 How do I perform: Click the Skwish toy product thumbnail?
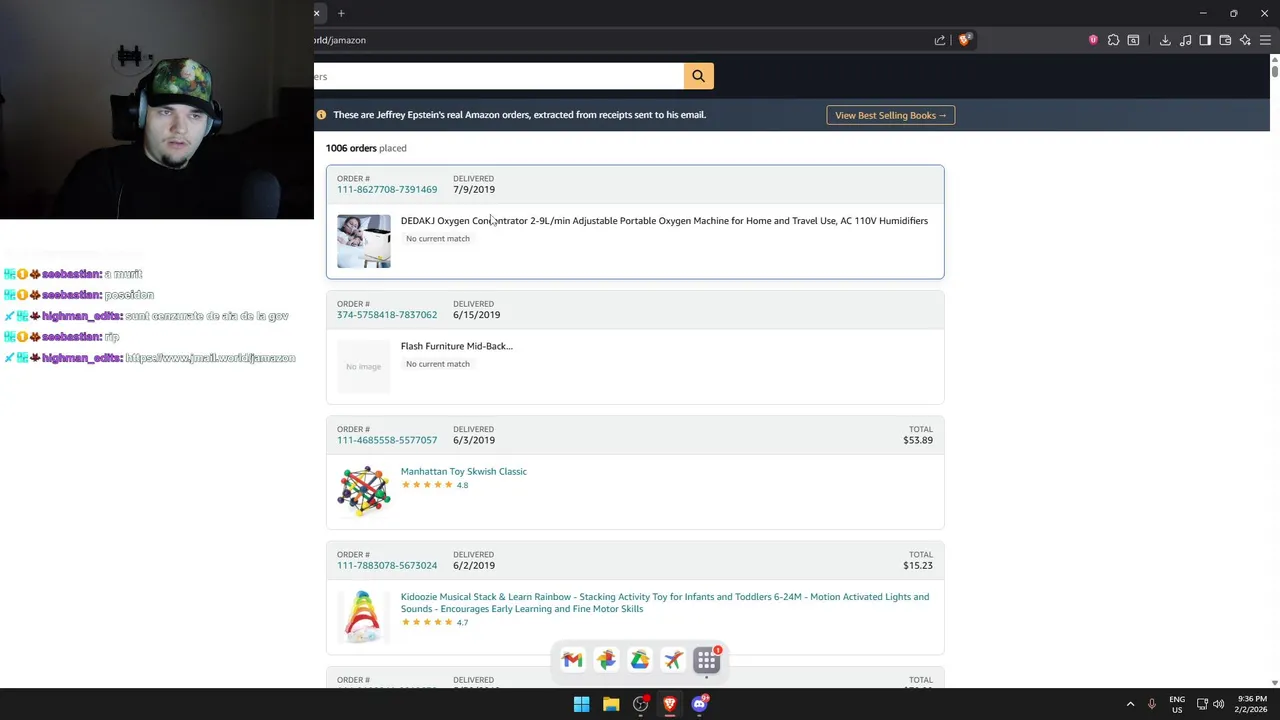(364, 492)
